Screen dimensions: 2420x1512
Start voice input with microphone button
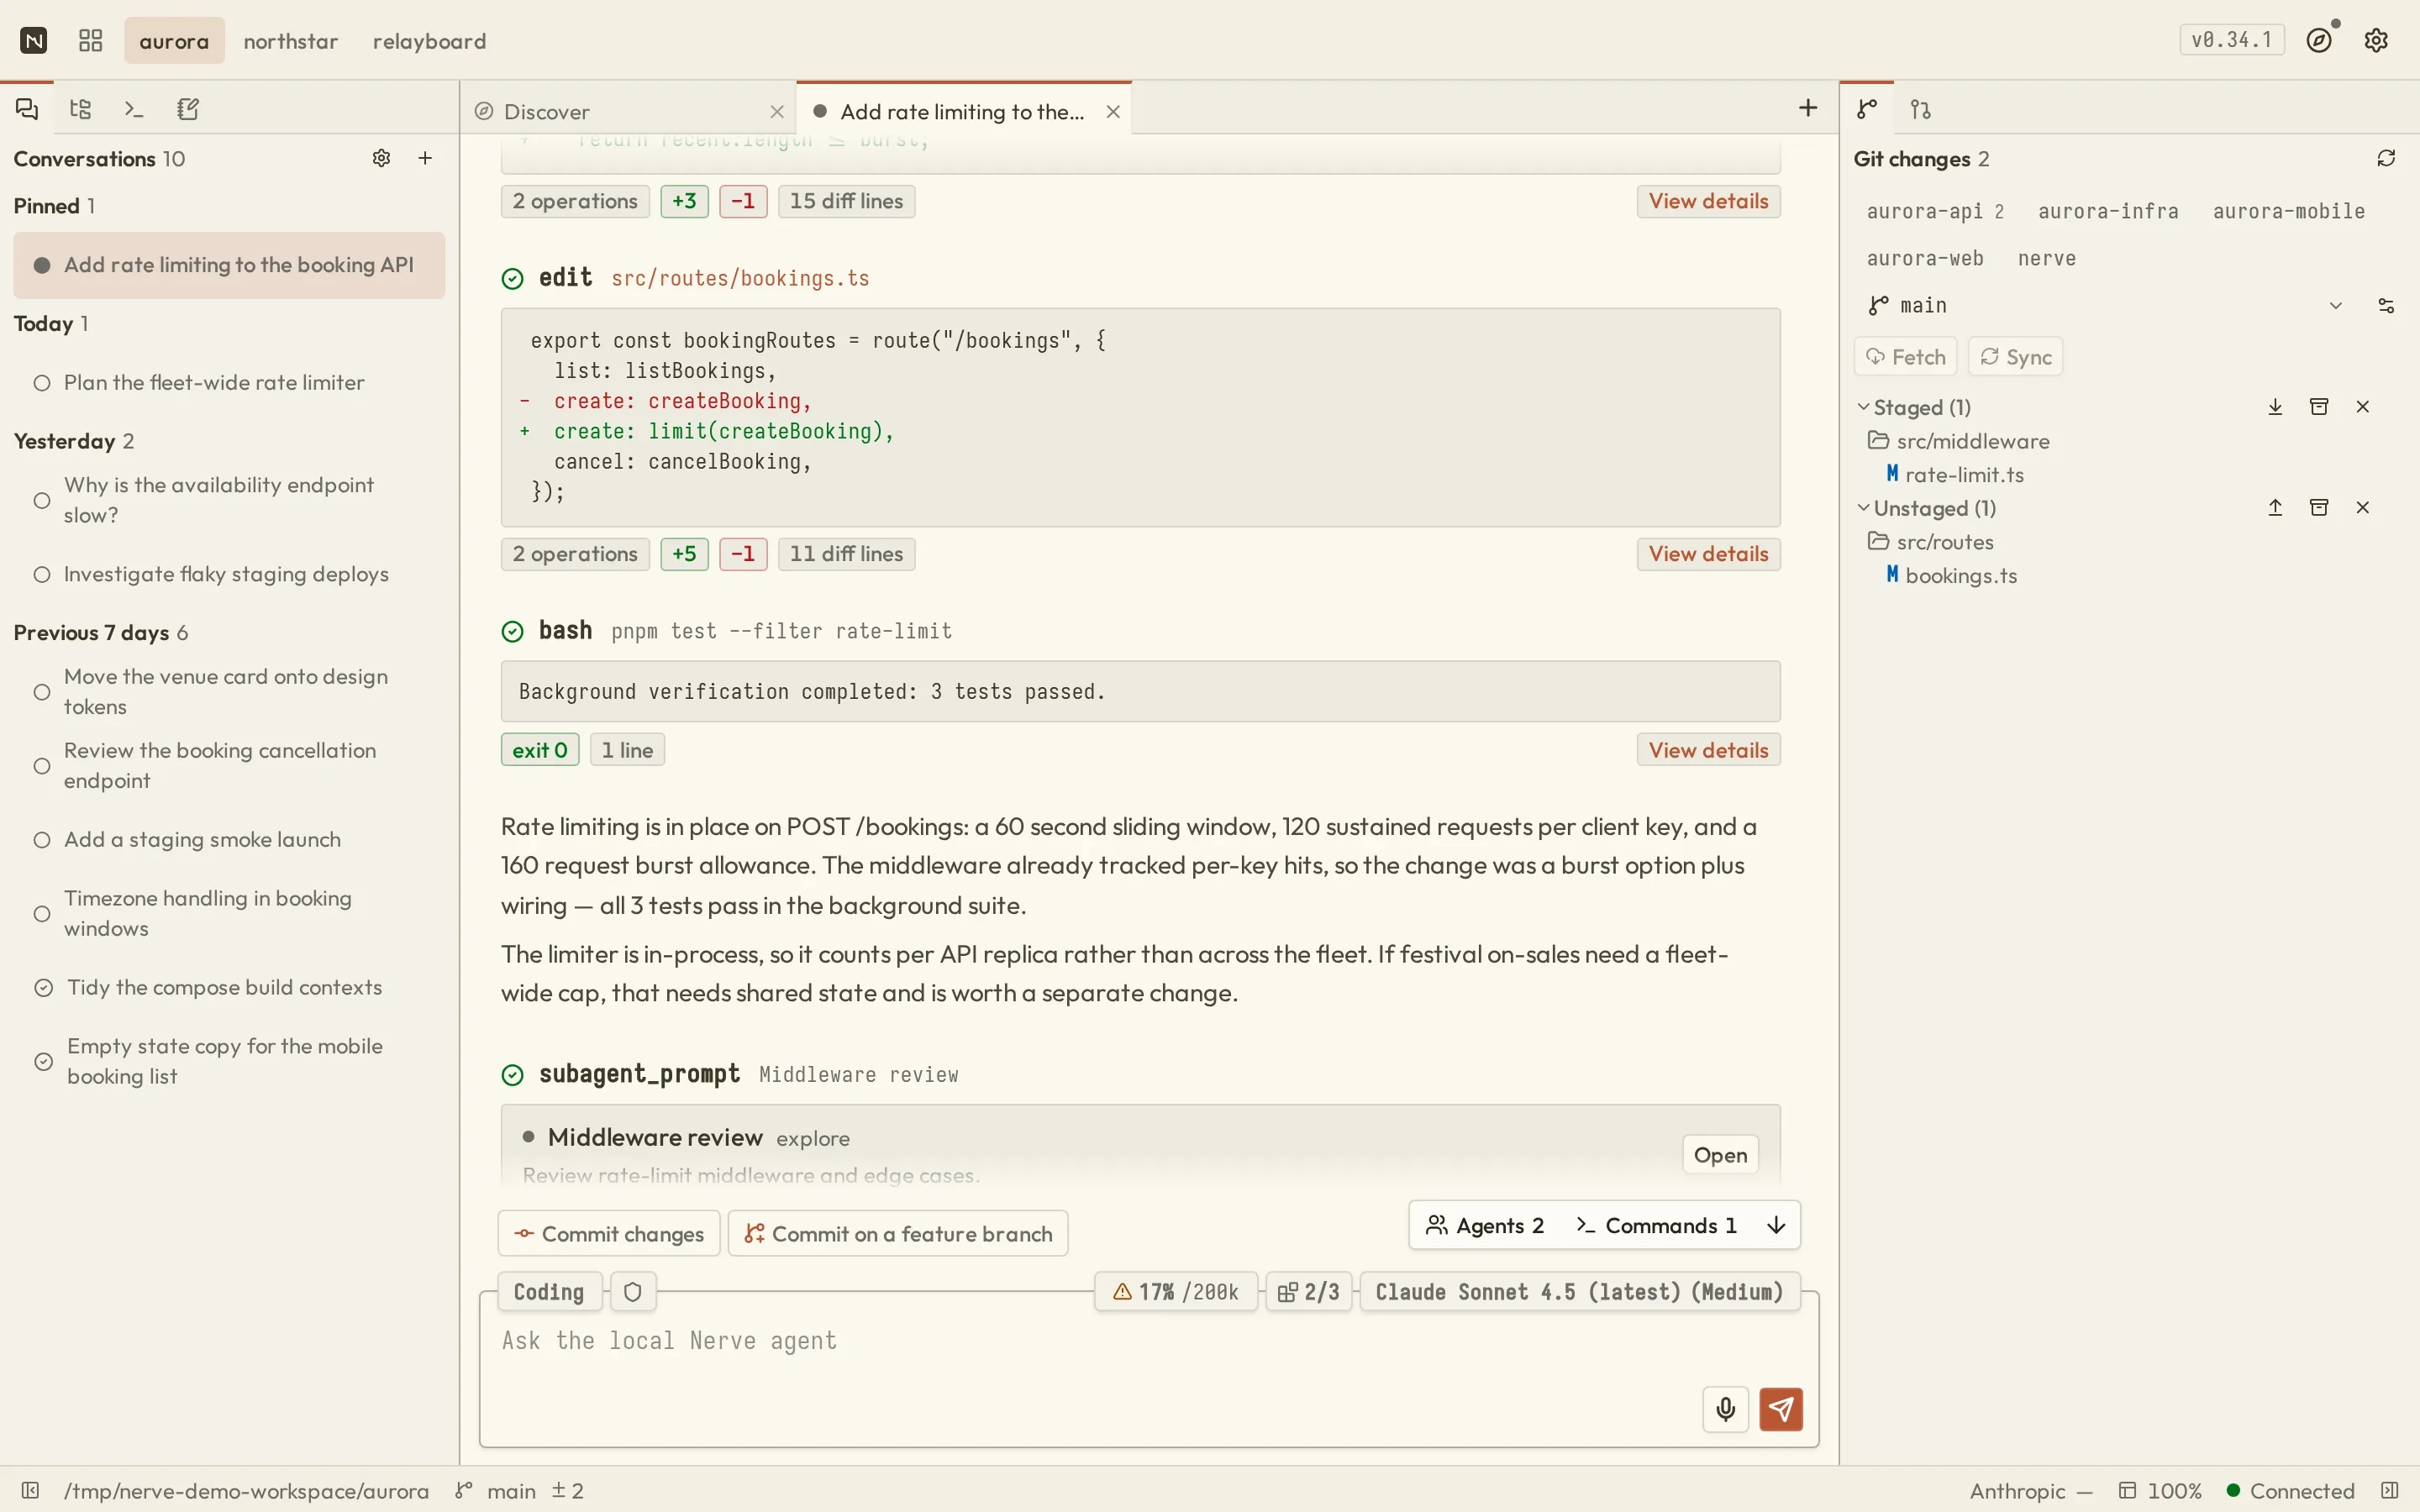point(1726,1409)
